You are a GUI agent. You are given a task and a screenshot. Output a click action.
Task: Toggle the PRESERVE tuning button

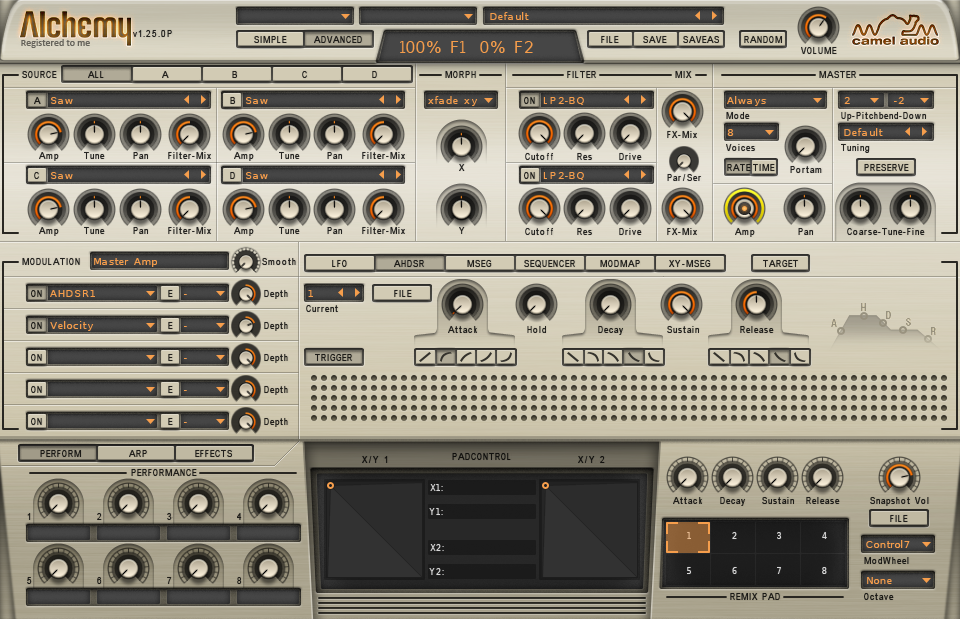point(886,168)
